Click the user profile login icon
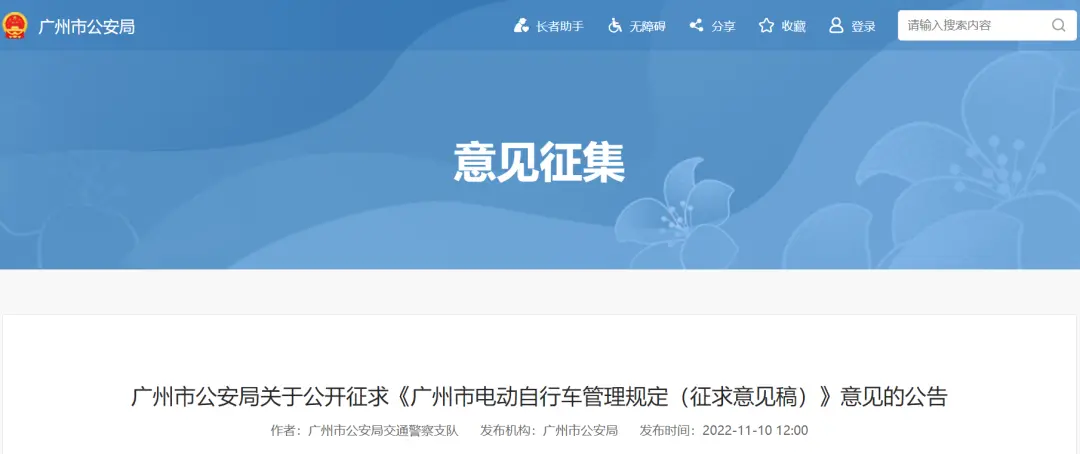Image resolution: width=1080 pixels, height=454 pixels. [836, 26]
